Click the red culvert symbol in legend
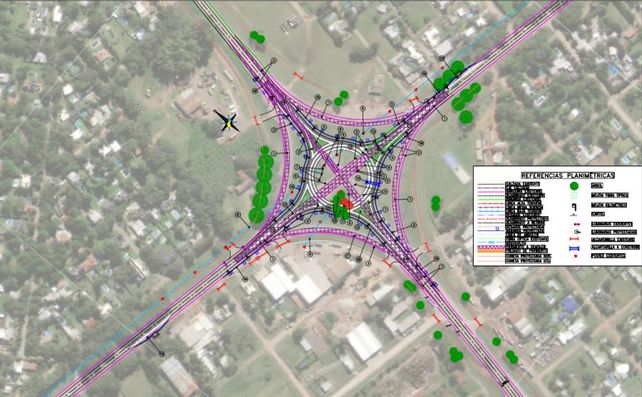The image size is (642, 397). click(x=574, y=238)
